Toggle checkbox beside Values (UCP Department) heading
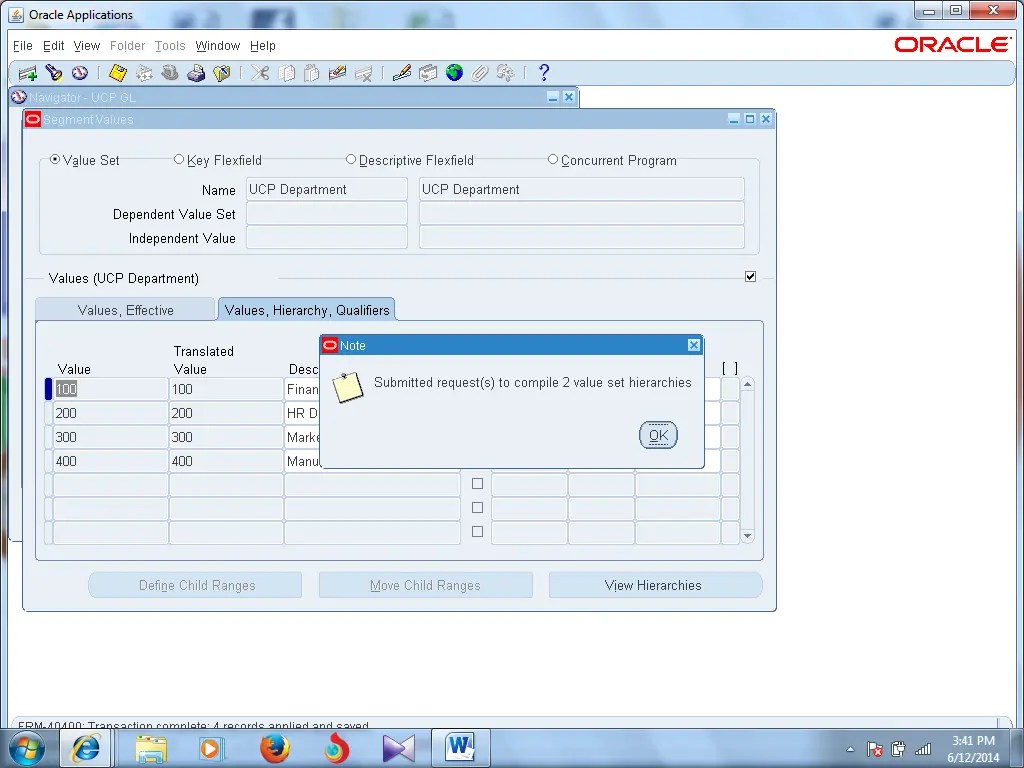The height and width of the screenshot is (768, 1024). (x=750, y=276)
